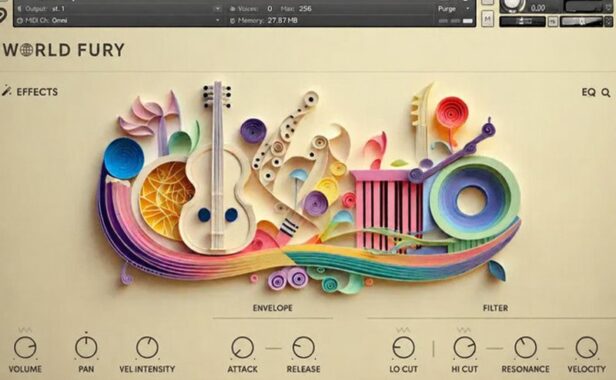This screenshot has width=616, height=380.
Task: Open the EQ tab
Action: pos(588,92)
